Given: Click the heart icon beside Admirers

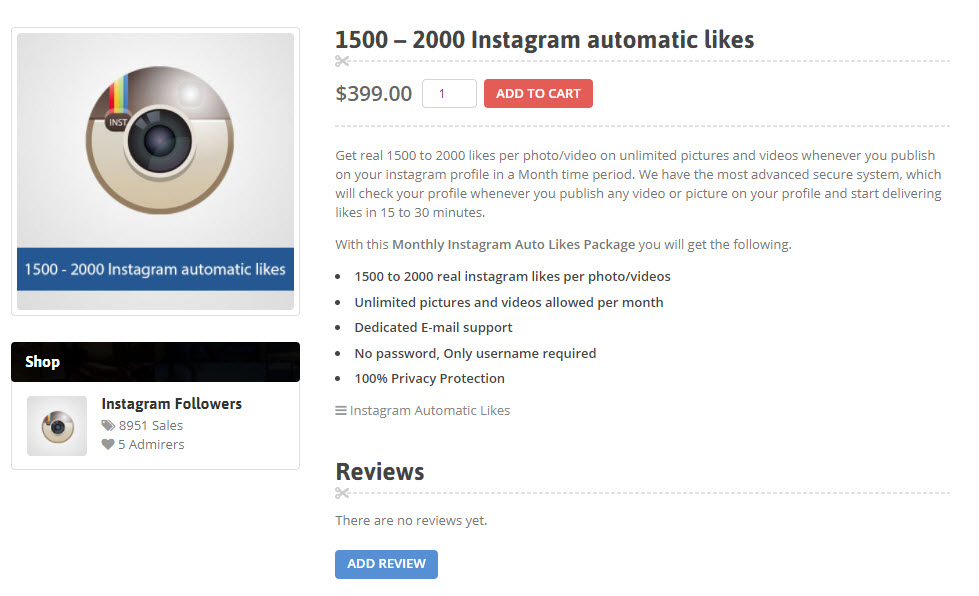Looking at the screenshot, I should click(108, 445).
